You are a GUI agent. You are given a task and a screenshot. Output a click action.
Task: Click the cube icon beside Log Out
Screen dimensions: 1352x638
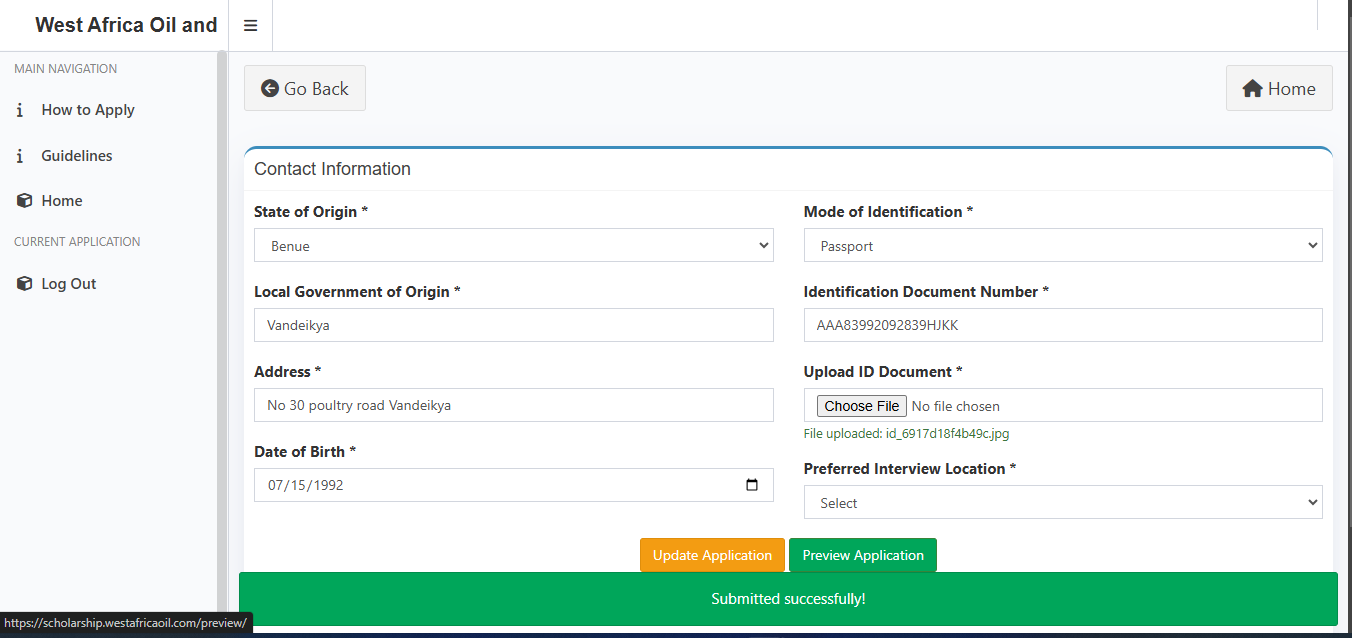(25, 284)
